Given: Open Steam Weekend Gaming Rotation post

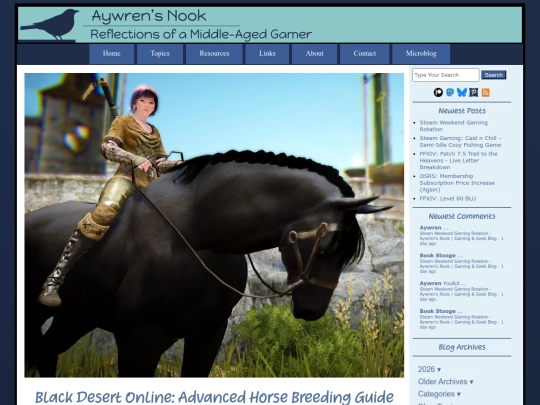Looking at the screenshot, I should tap(454, 126).
